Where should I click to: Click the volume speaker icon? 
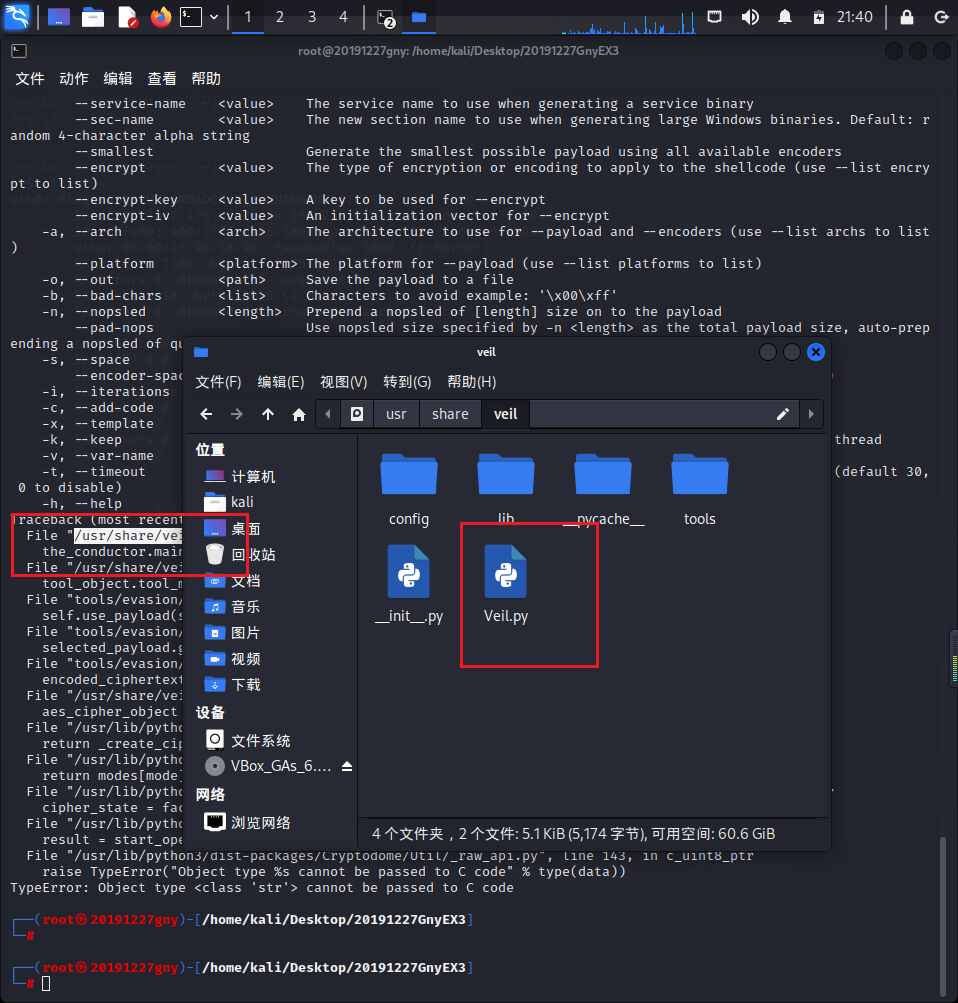pyautogui.click(x=750, y=17)
